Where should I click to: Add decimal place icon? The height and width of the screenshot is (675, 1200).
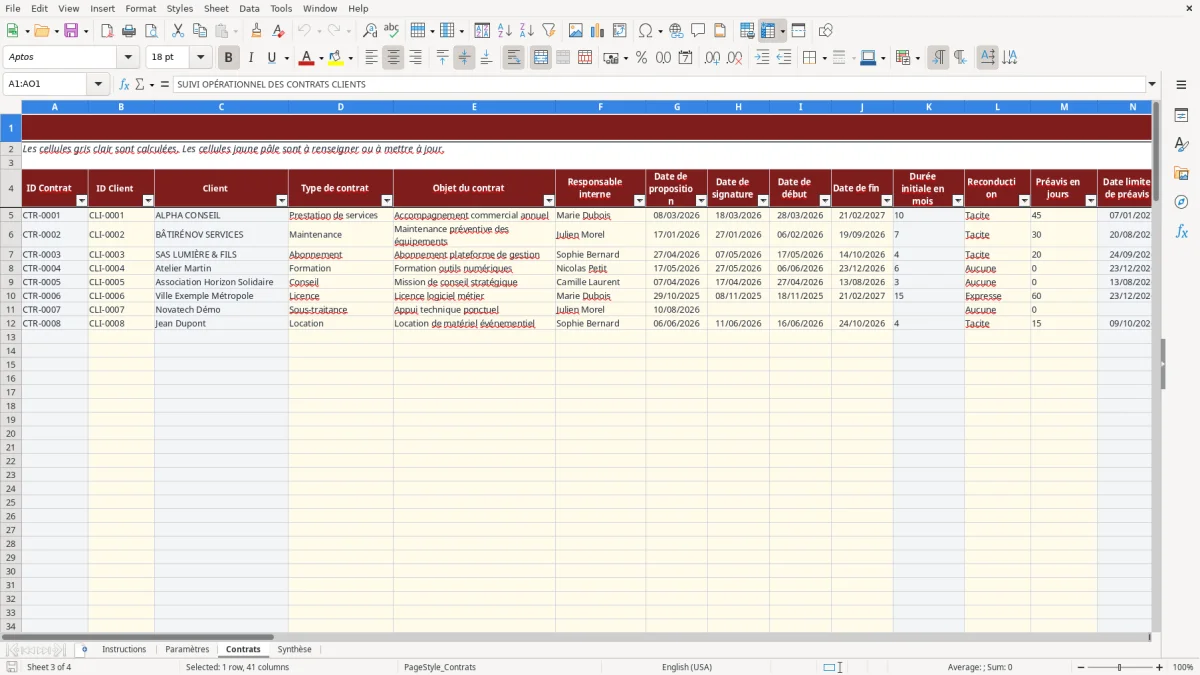tap(714, 58)
